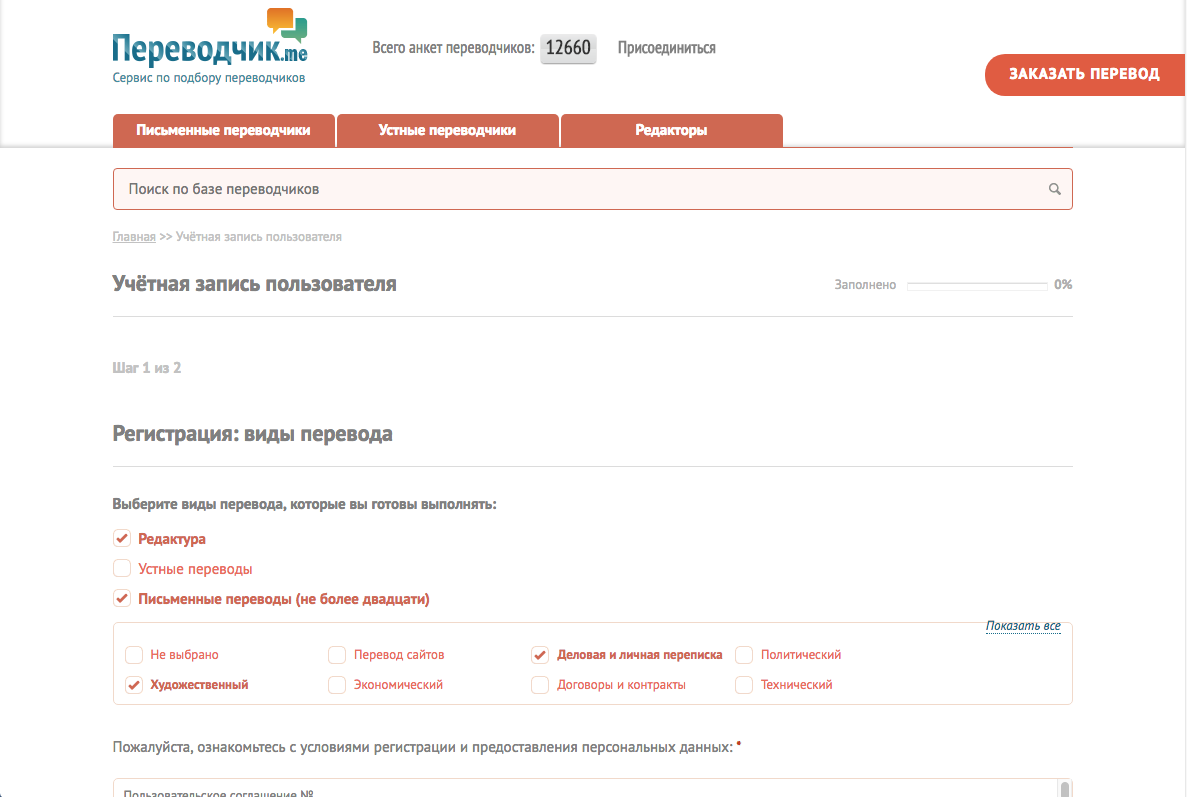
Task: Uncheck the Редактура checkbox
Action: (122, 538)
